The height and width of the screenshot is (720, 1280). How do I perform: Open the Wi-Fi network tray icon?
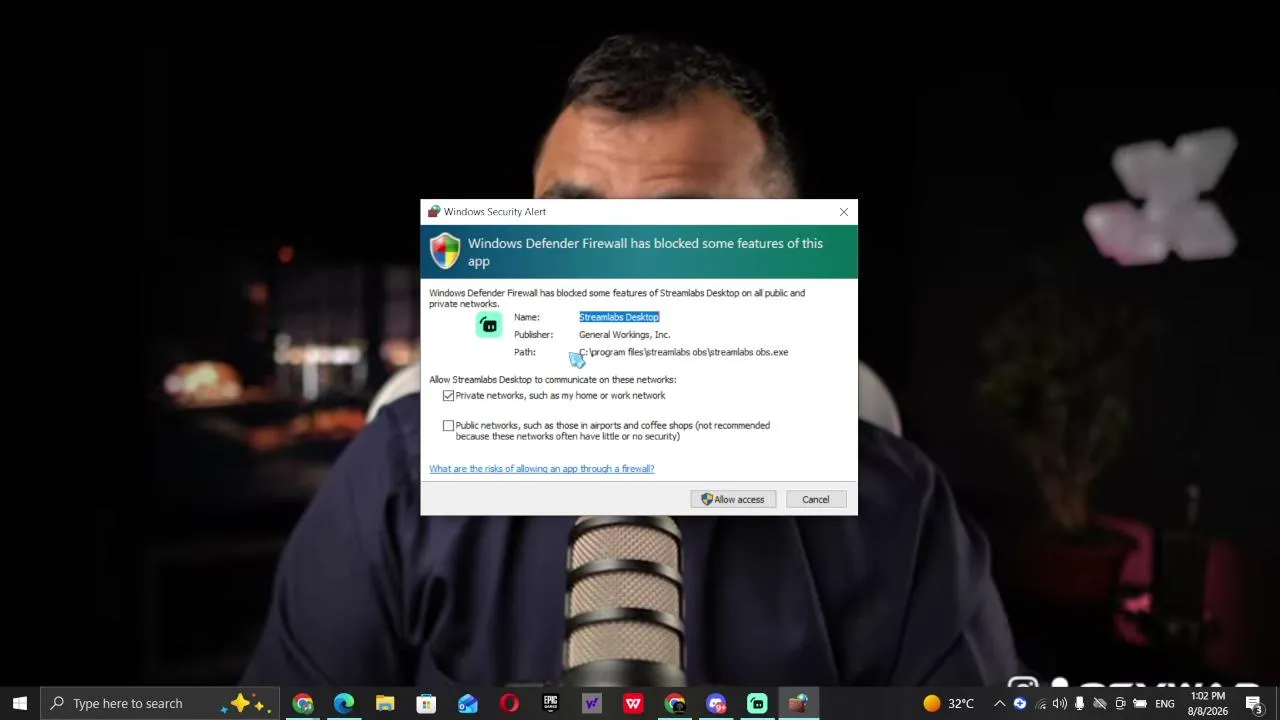click(1040, 703)
